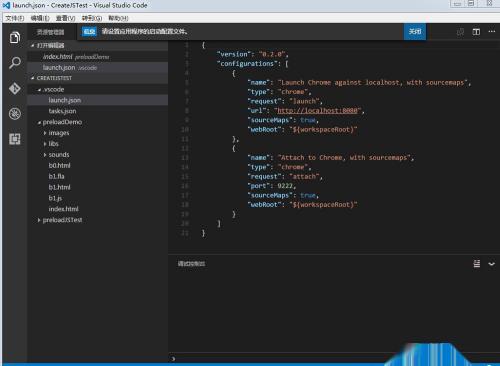500x366 pixels.
Task: Open the Source Control (Git) view
Action: (x=15, y=88)
